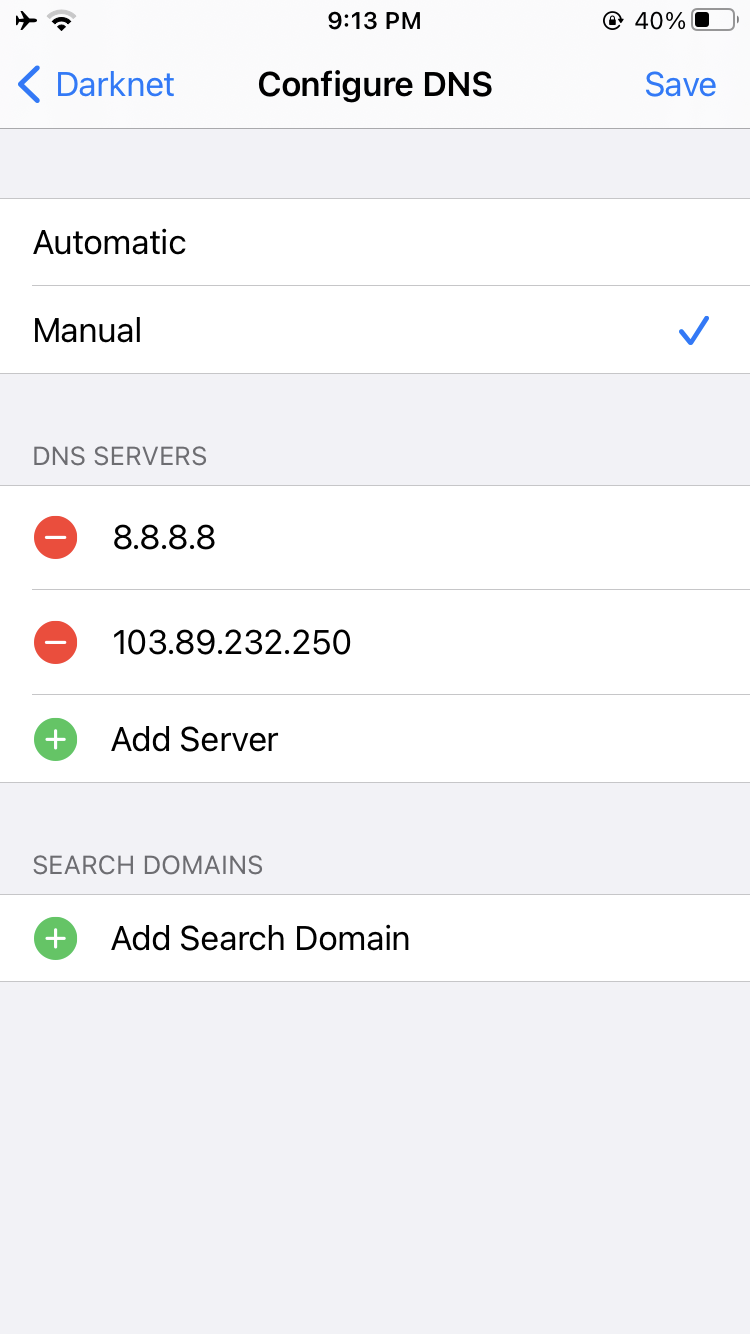This screenshot has height=1334, width=750.
Task: Add a new DNS server
Action: (x=375, y=739)
